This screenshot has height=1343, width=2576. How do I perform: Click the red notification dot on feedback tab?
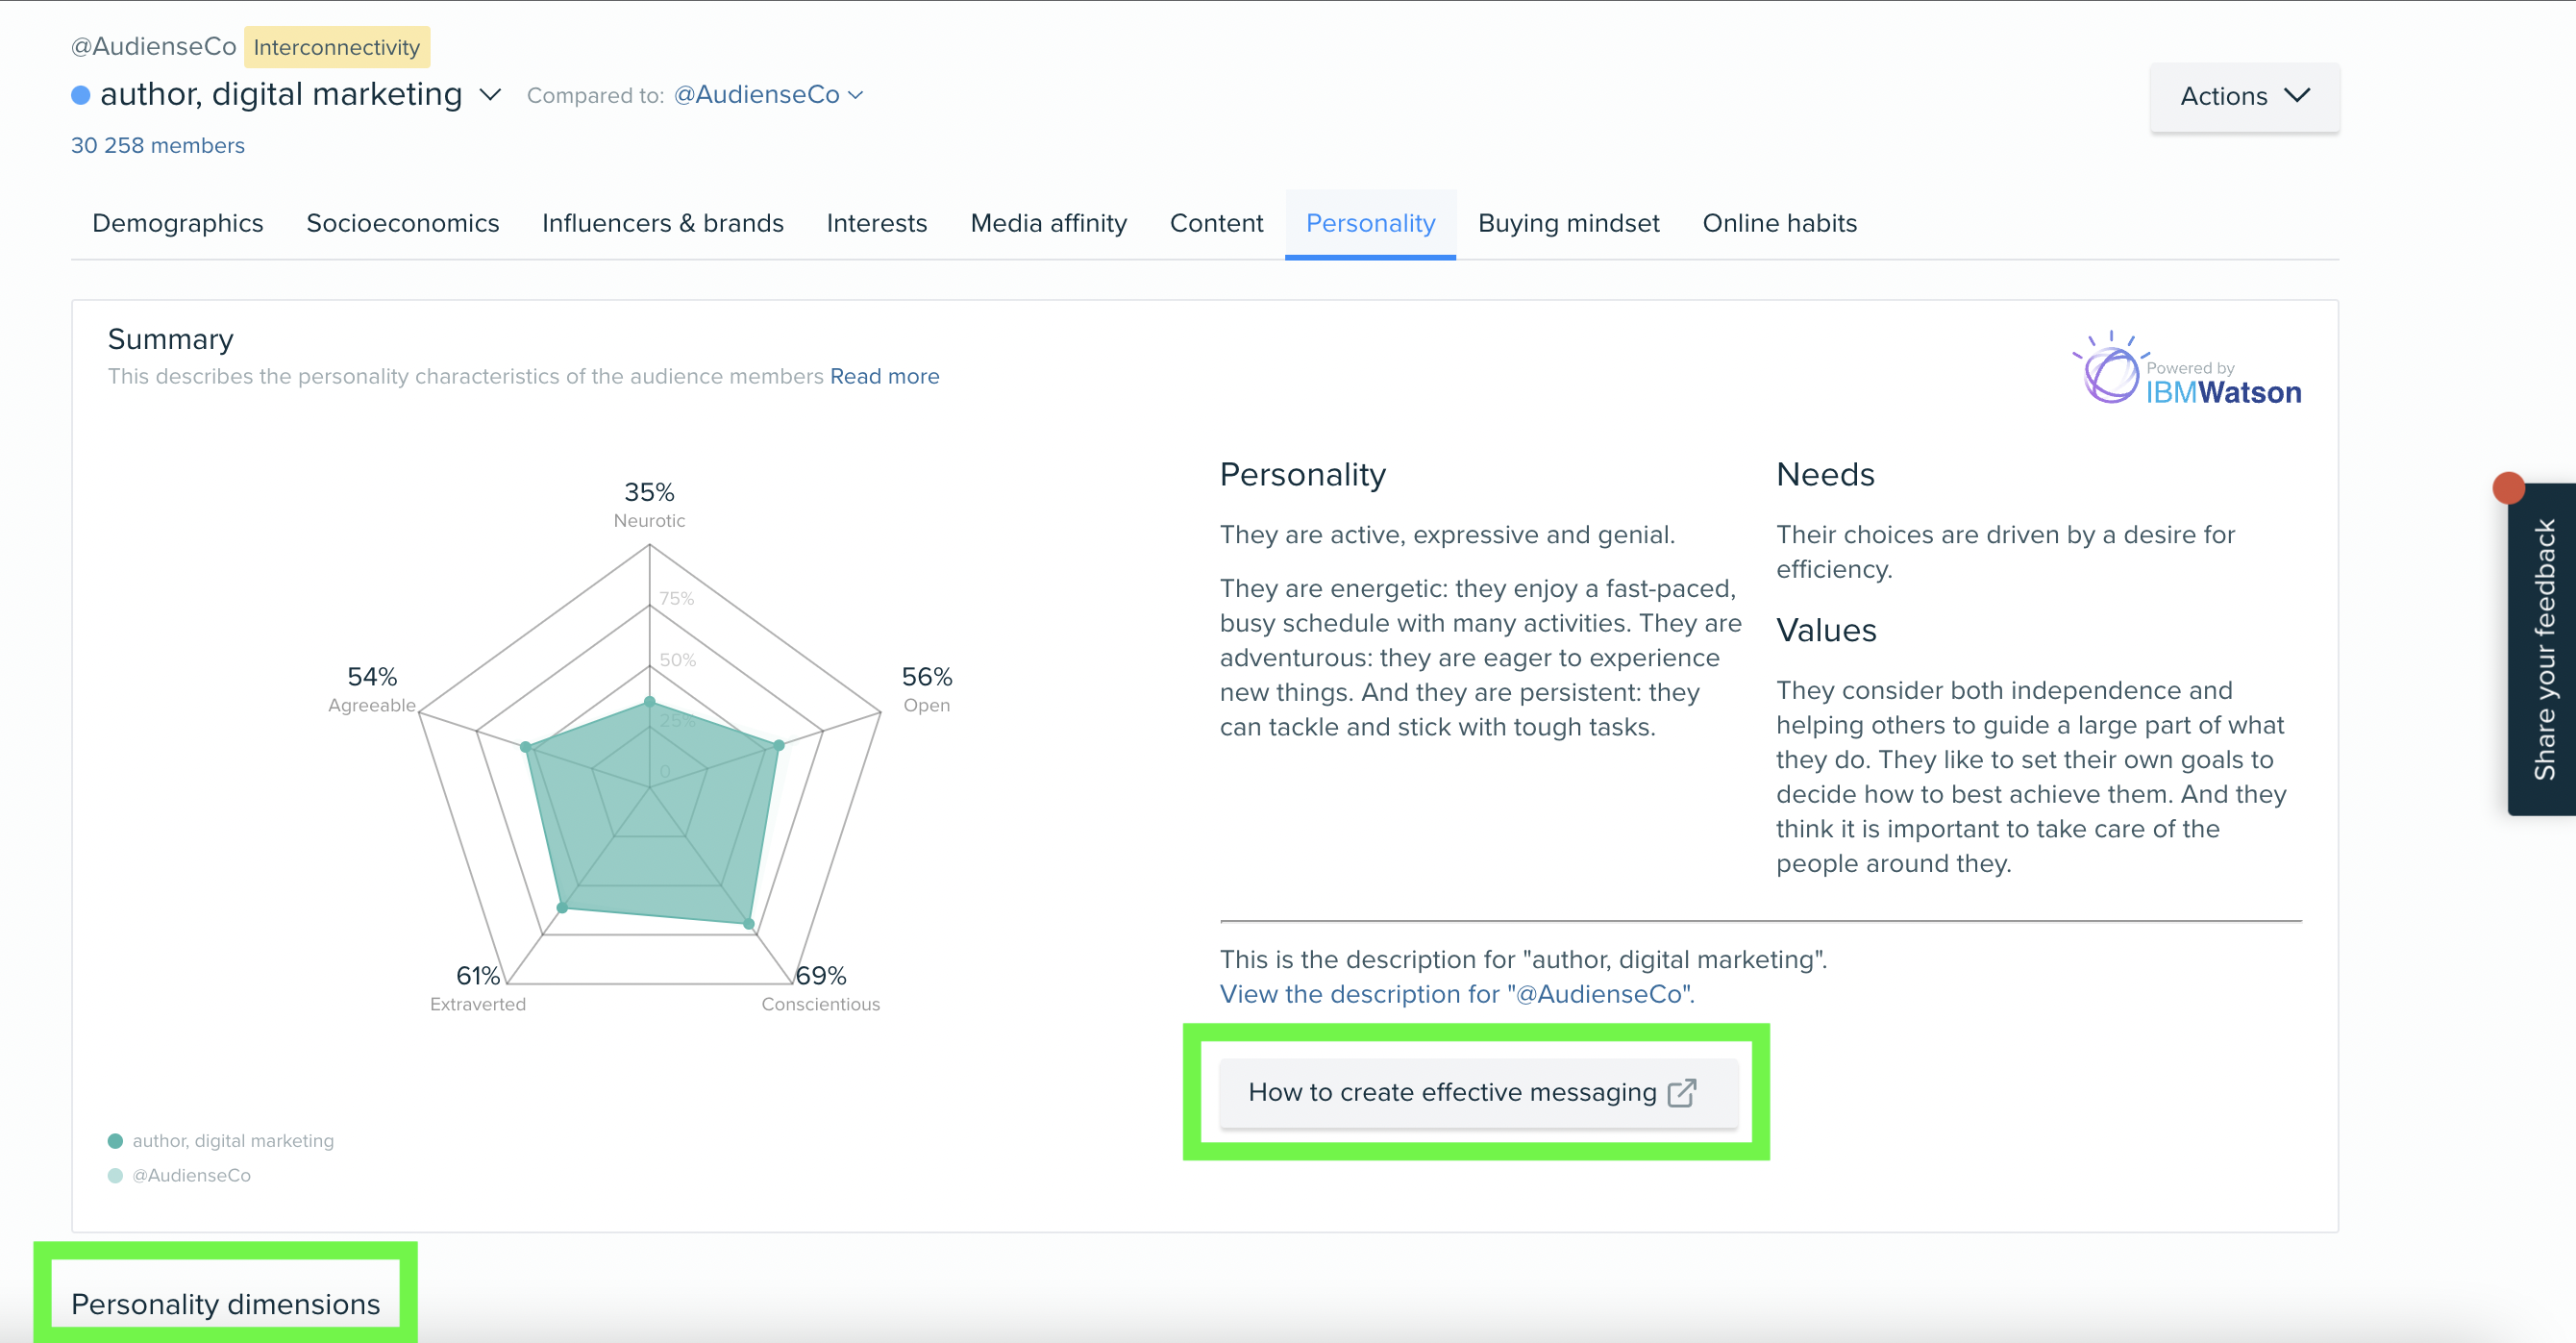(x=2508, y=488)
